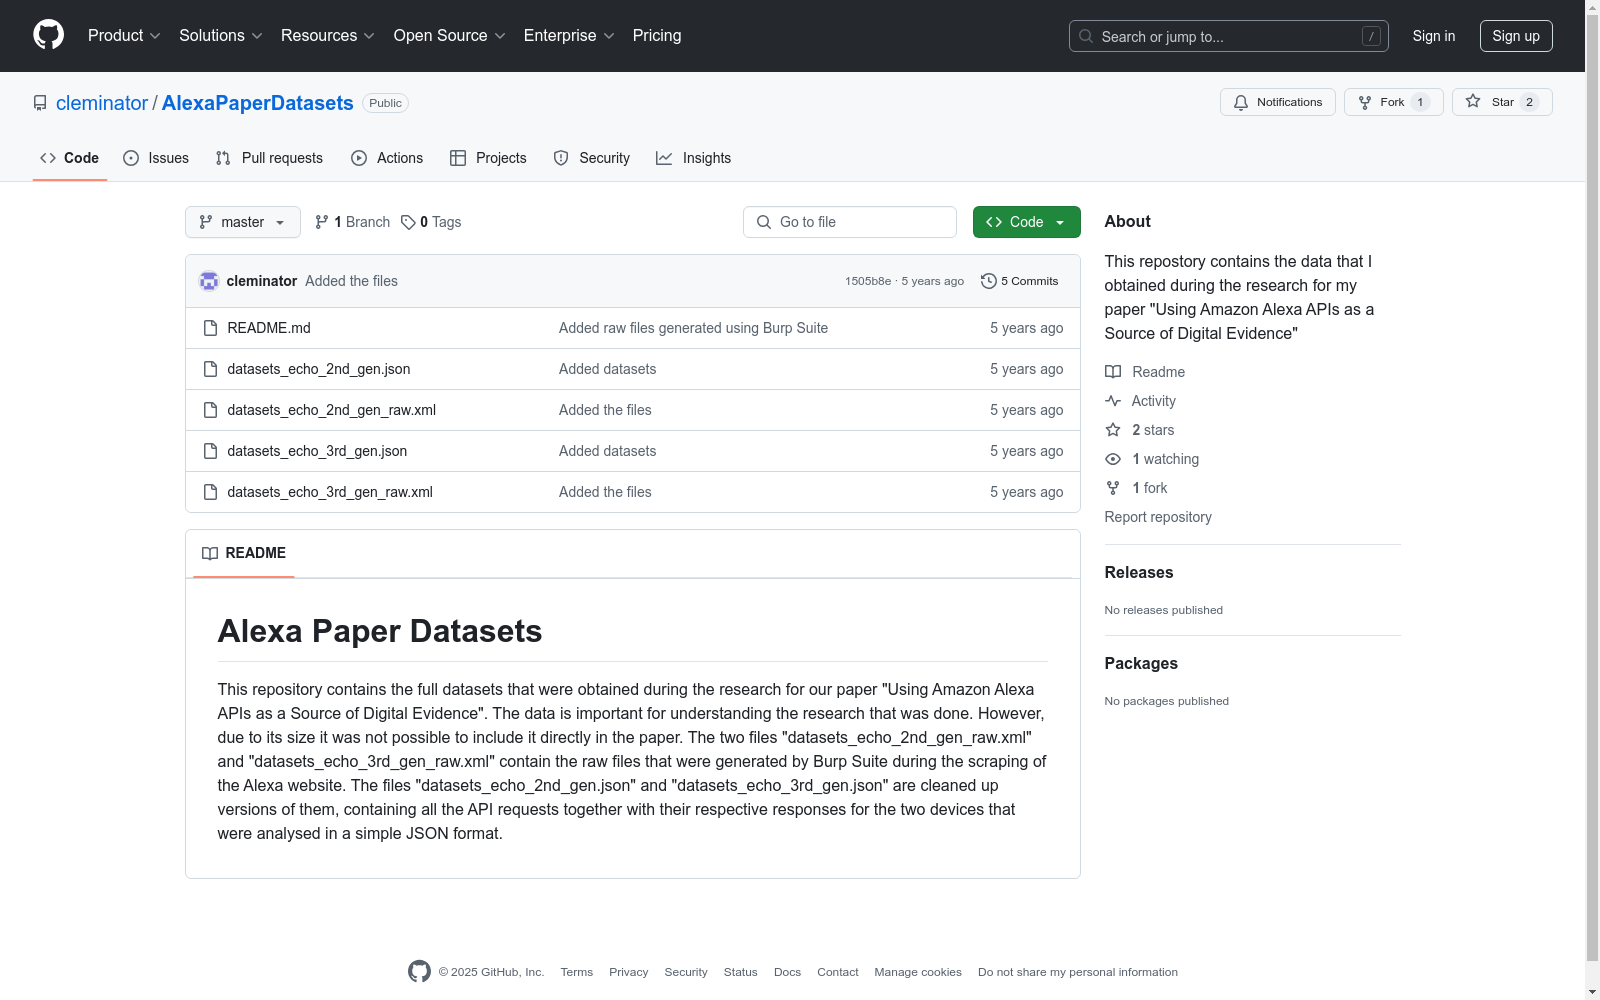1600x1000 pixels.
Task: Focus the Go to file input
Action: pos(850,222)
